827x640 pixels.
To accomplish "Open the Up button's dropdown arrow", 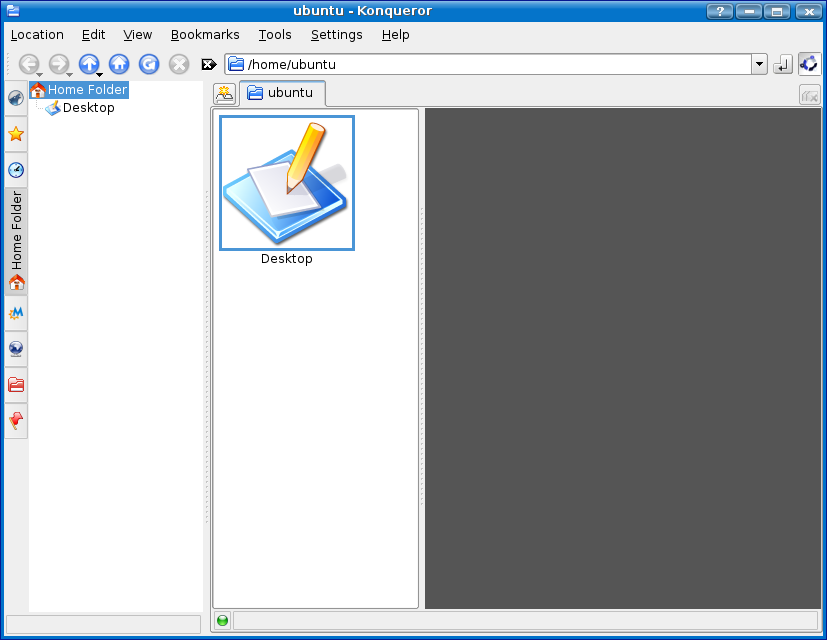I will [x=100, y=75].
